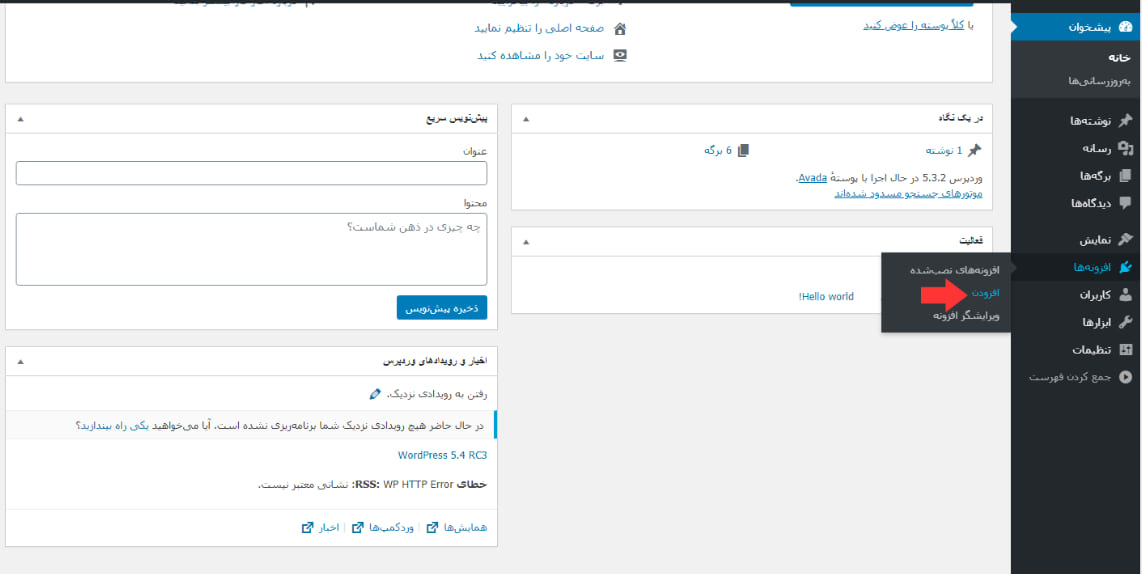Collapse the پیش‌نویس سریع widget panel
The image size is (1142, 574).
pos(20,118)
